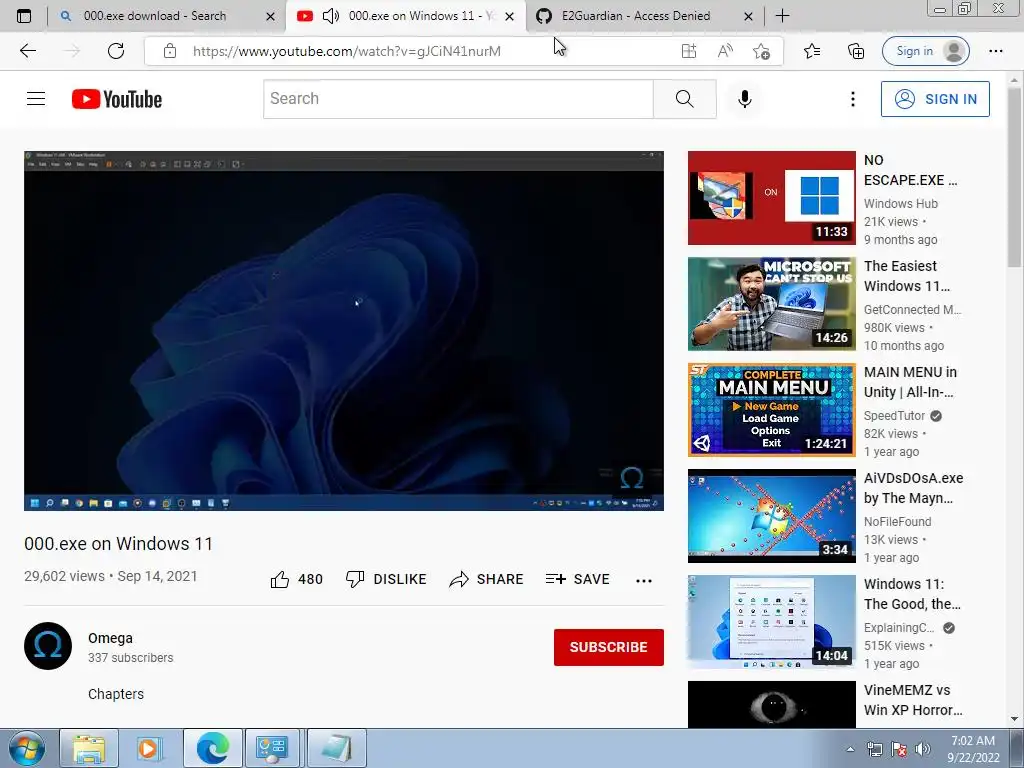Open AiVDsDOsA.exe video thumbnail
Screen dimensions: 1024x768
(771, 516)
